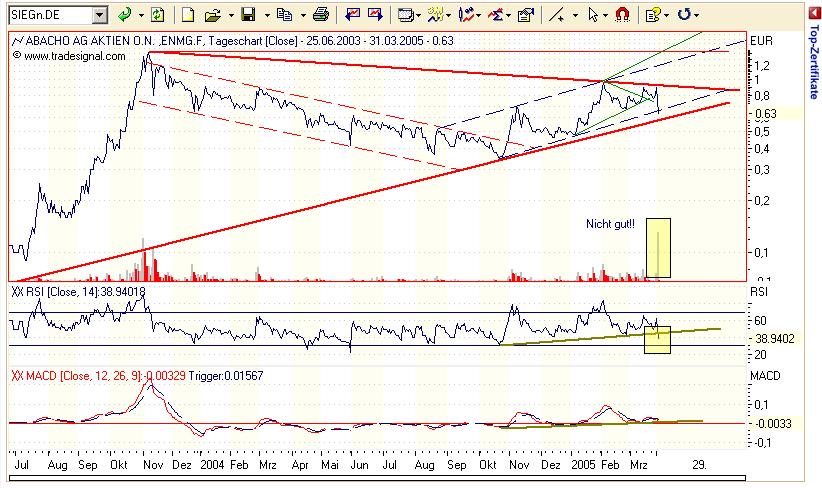Click the '29.' date label on time axis
Screen dimensions: 822x488
pos(699,464)
